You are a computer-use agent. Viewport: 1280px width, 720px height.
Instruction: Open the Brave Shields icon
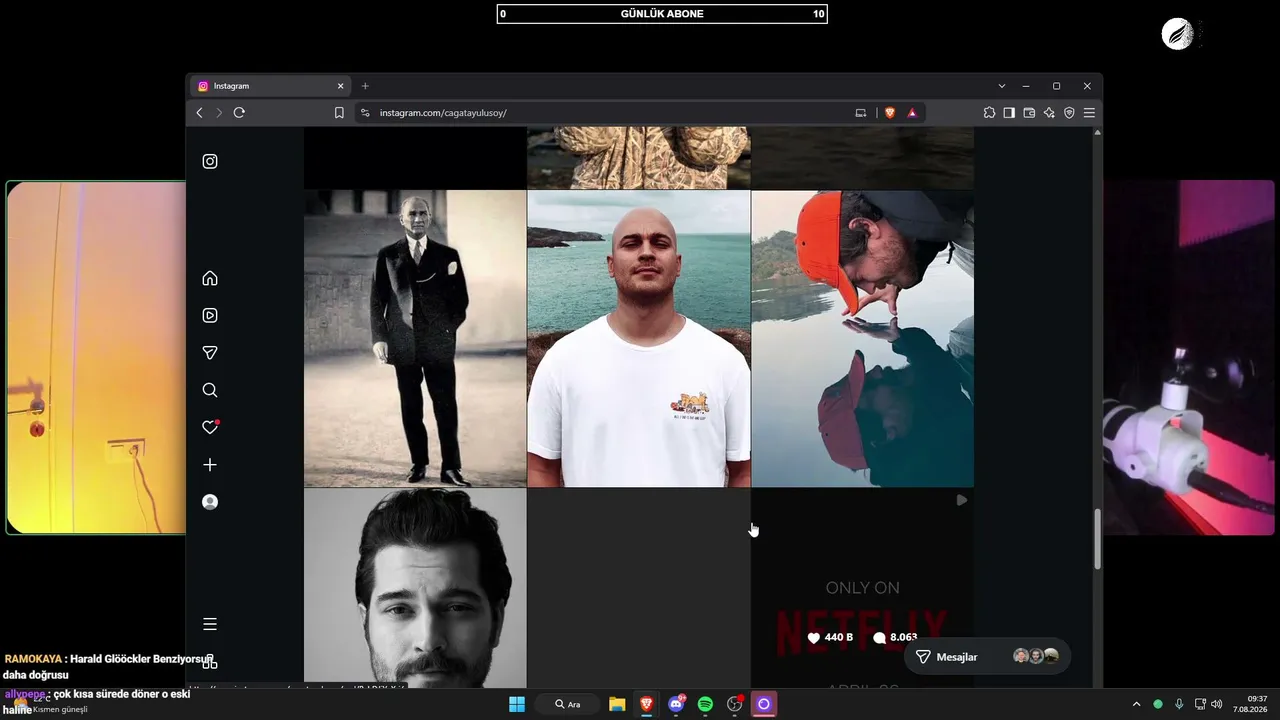[x=890, y=113]
